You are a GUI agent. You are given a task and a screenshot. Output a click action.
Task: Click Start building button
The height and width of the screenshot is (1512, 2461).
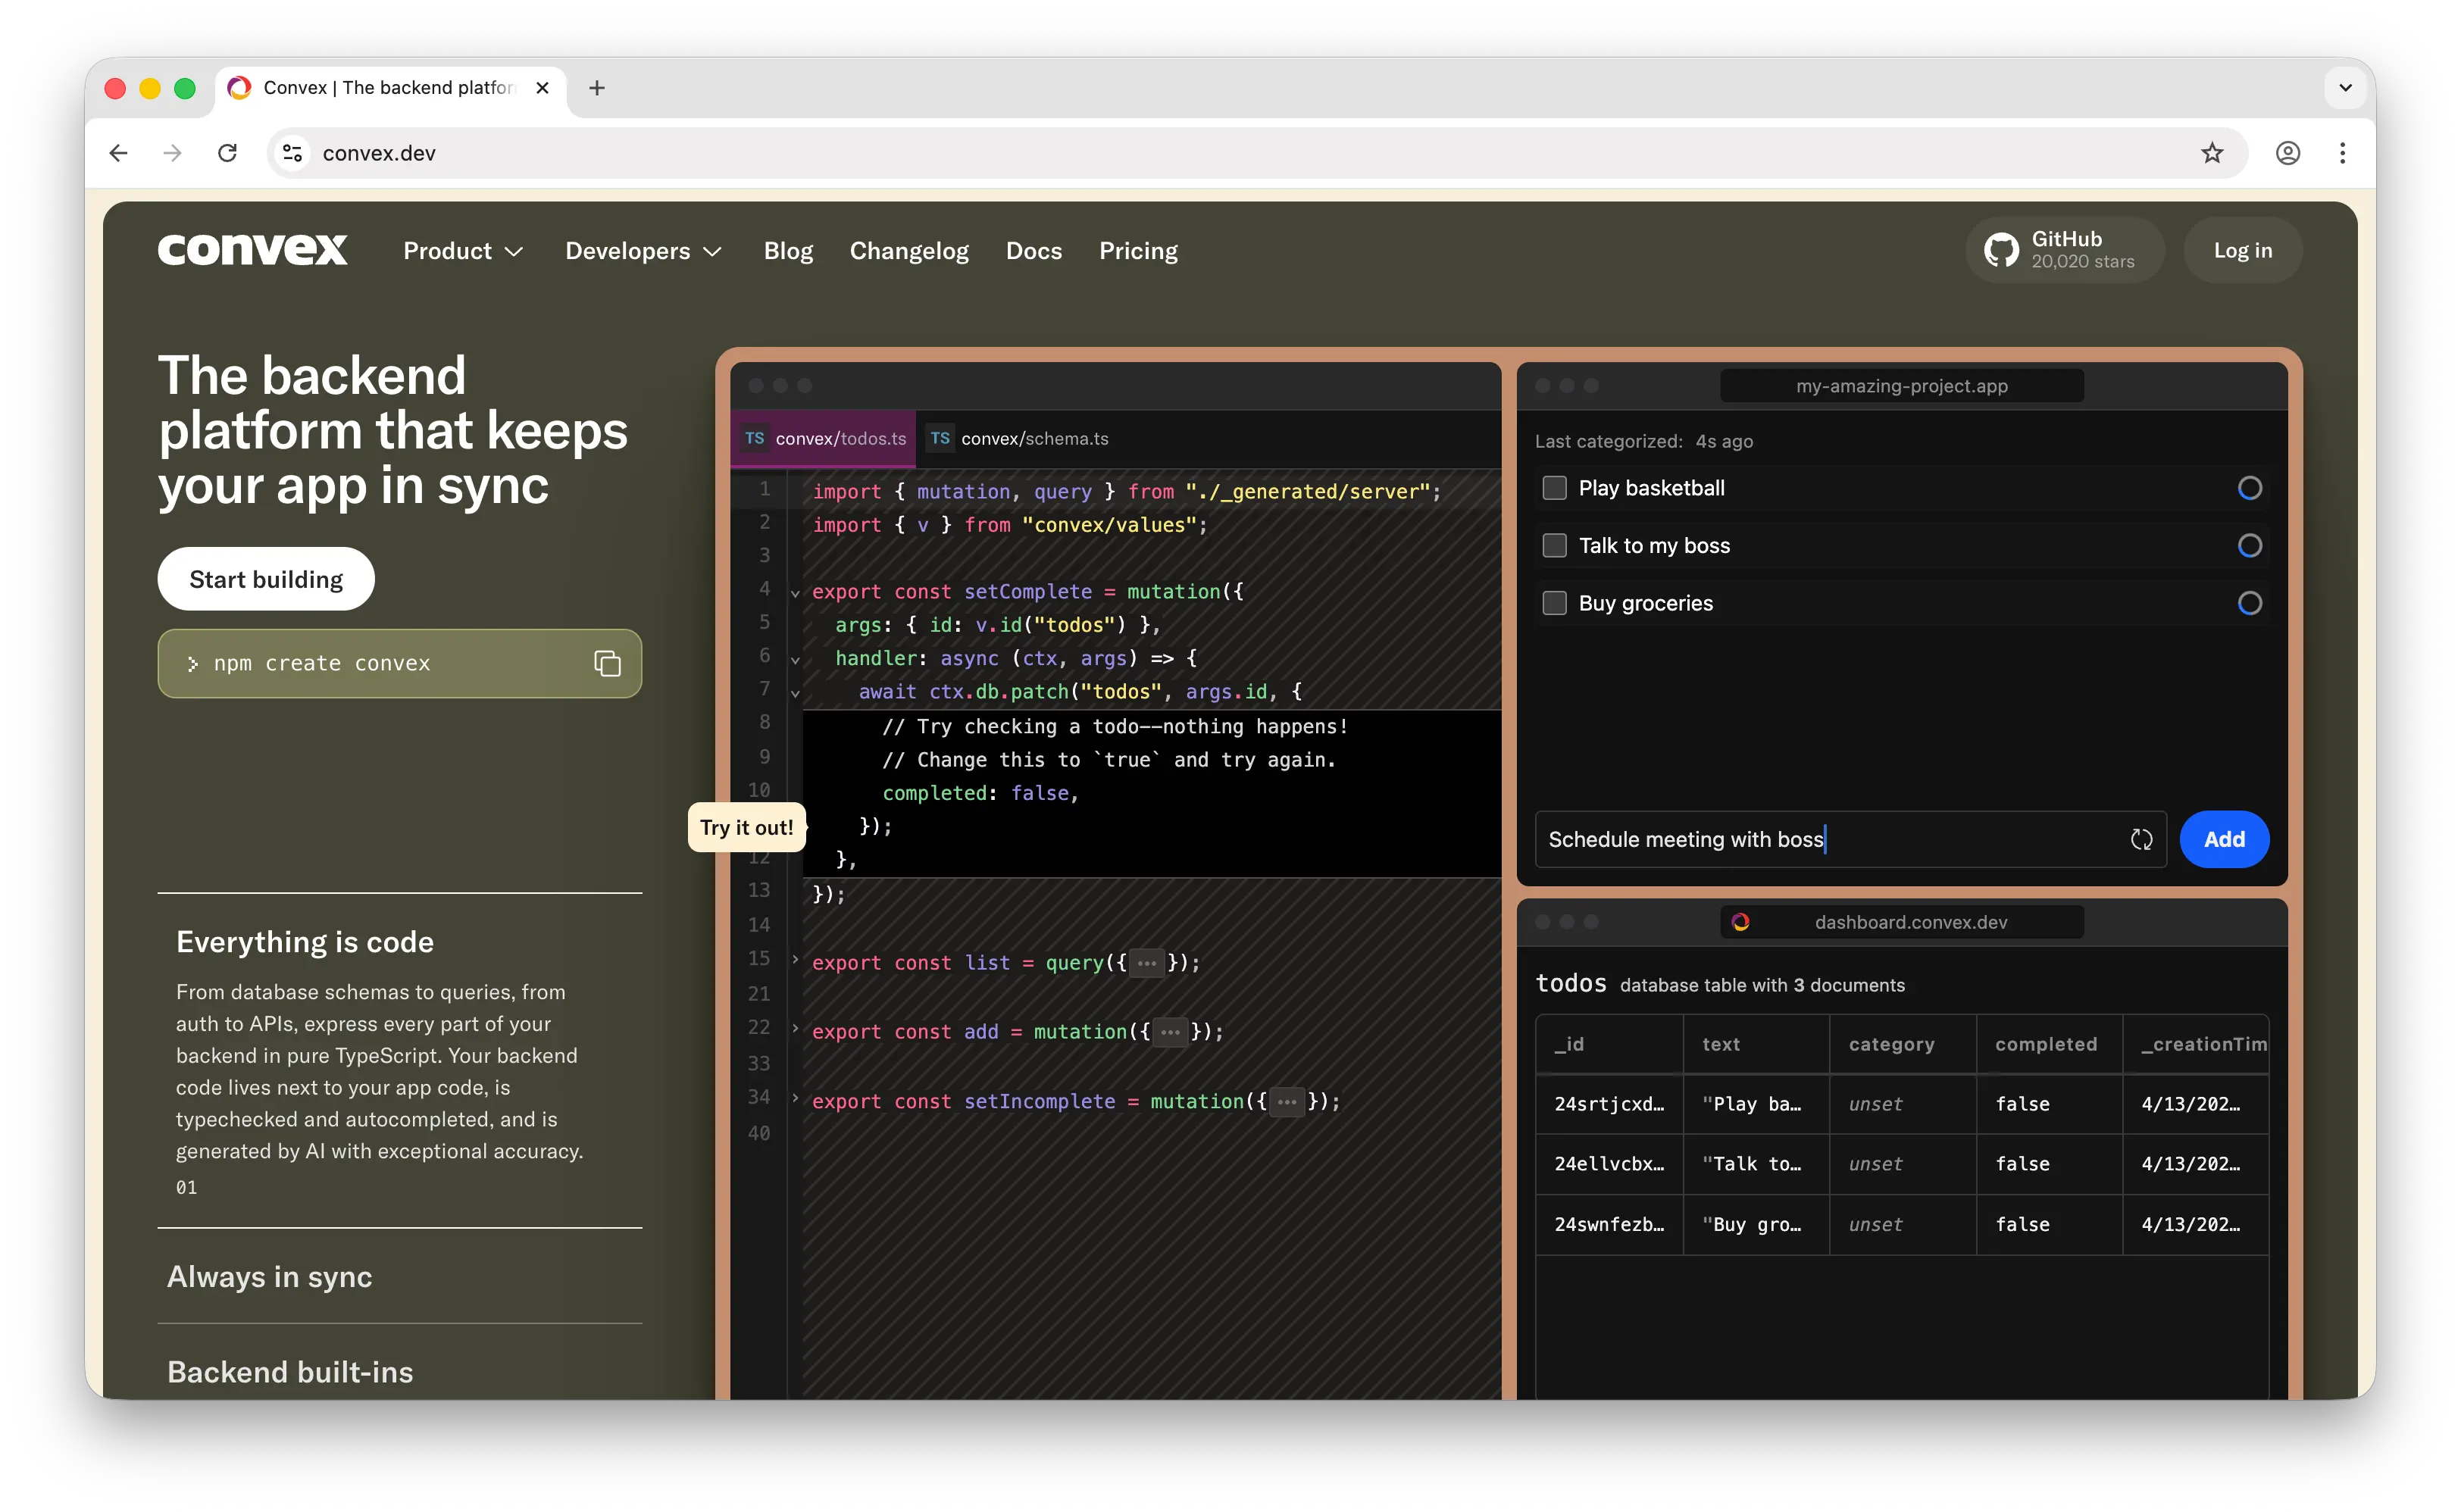(x=266, y=579)
